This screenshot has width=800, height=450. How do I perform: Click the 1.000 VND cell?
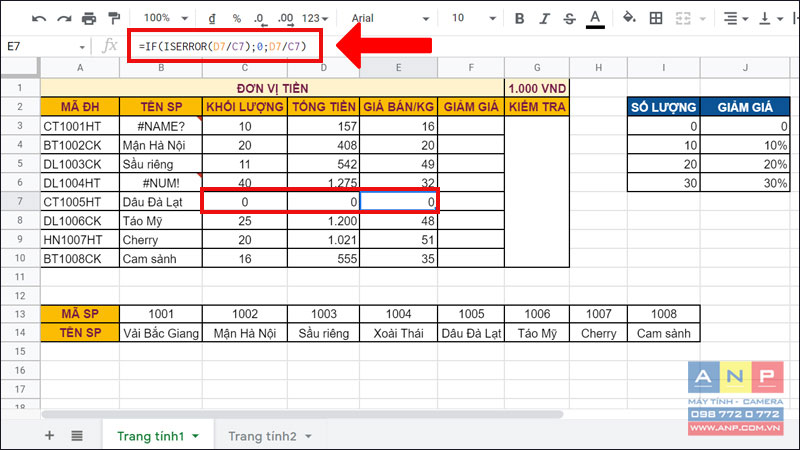(x=537, y=88)
